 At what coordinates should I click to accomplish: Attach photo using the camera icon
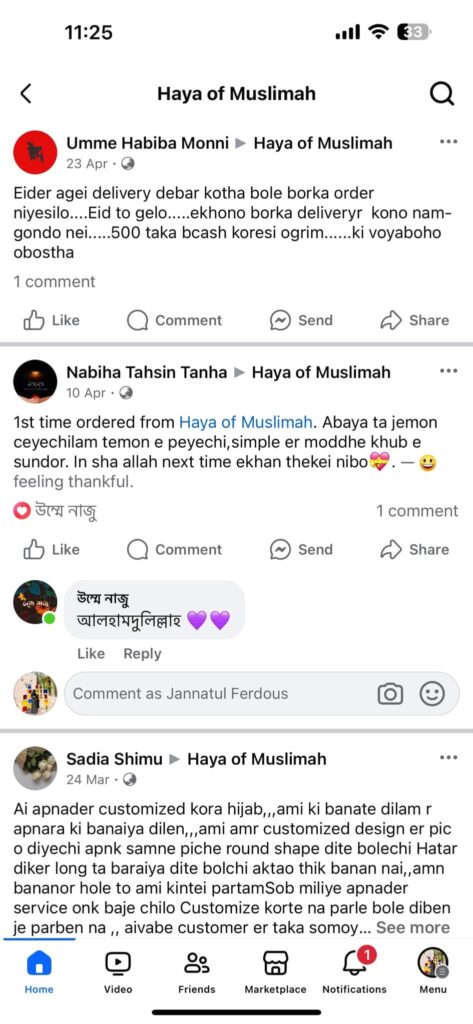(390, 694)
